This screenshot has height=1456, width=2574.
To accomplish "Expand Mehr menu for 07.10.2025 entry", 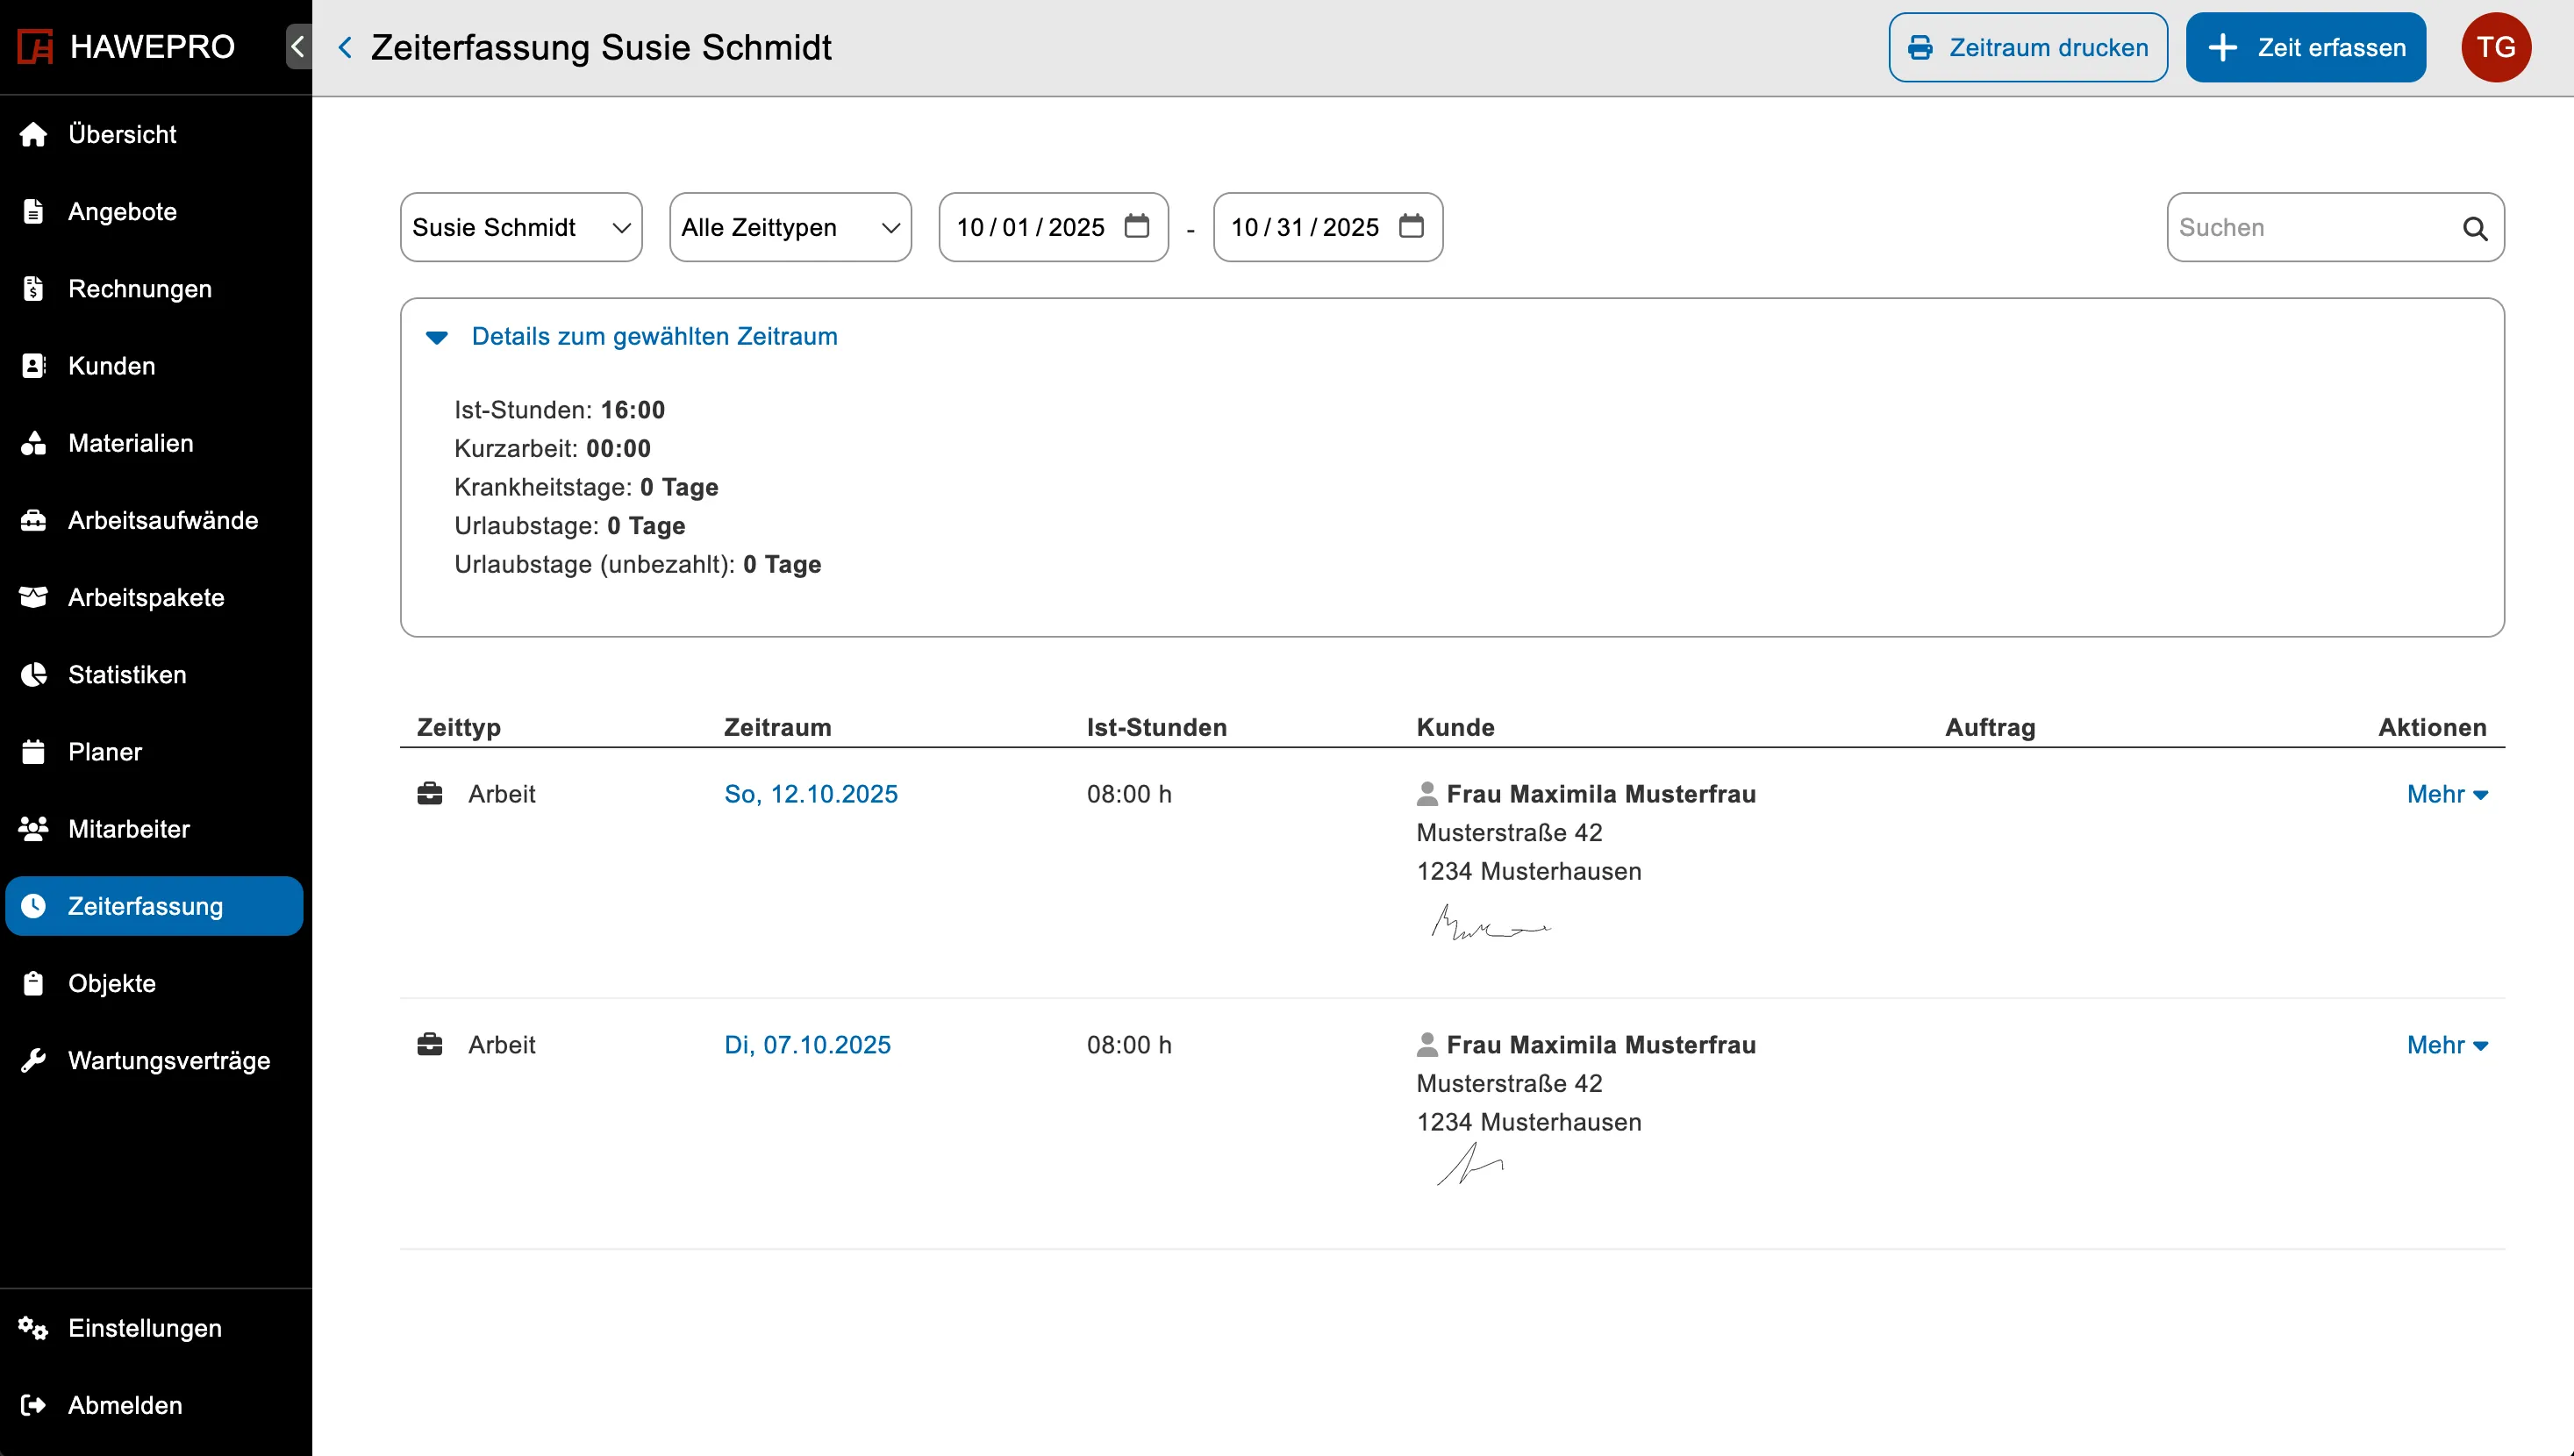I will click(x=2445, y=1045).
